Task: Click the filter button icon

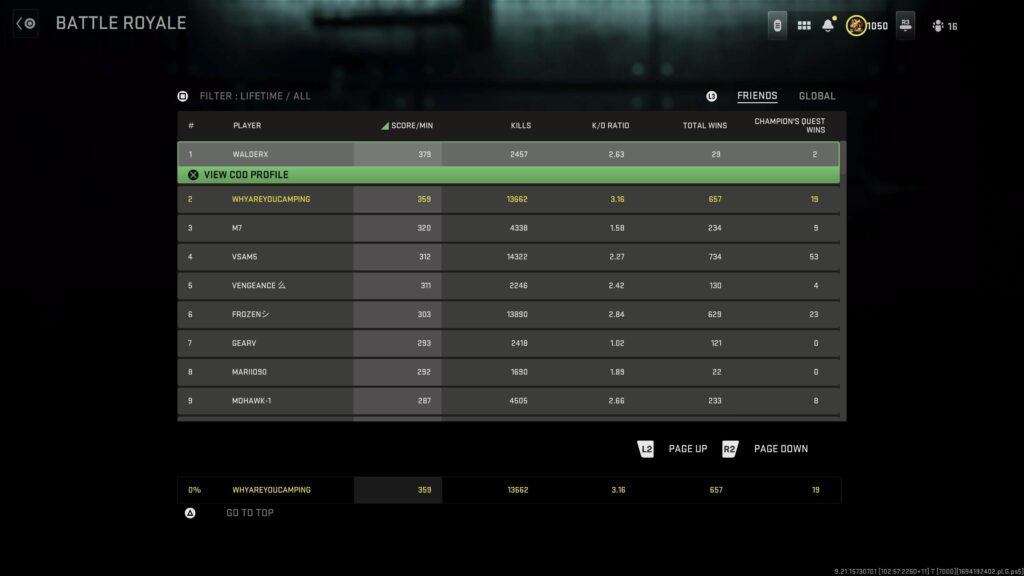Action: (183, 96)
